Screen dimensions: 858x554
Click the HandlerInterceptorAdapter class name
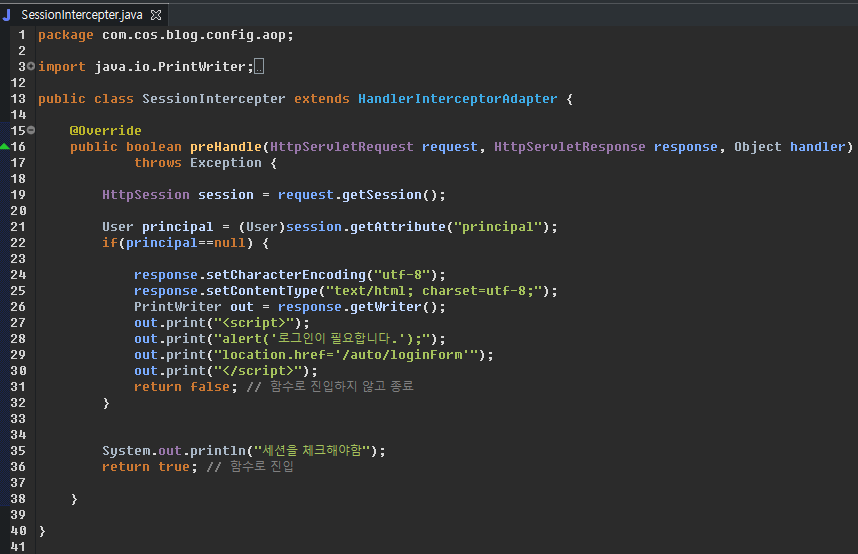(x=457, y=99)
